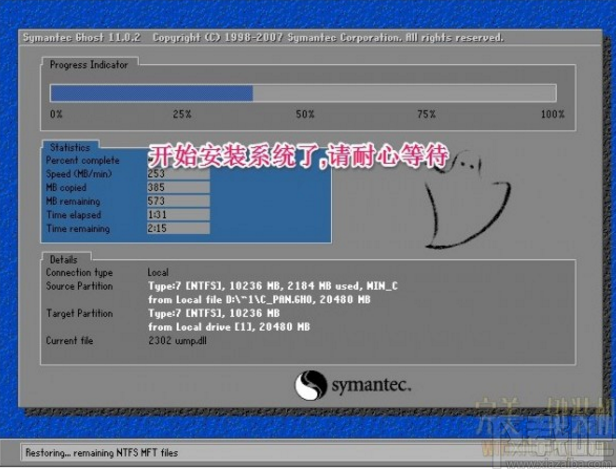Click the '50%' progress label
Viewport: 616px width, 469px height.
(305, 114)
